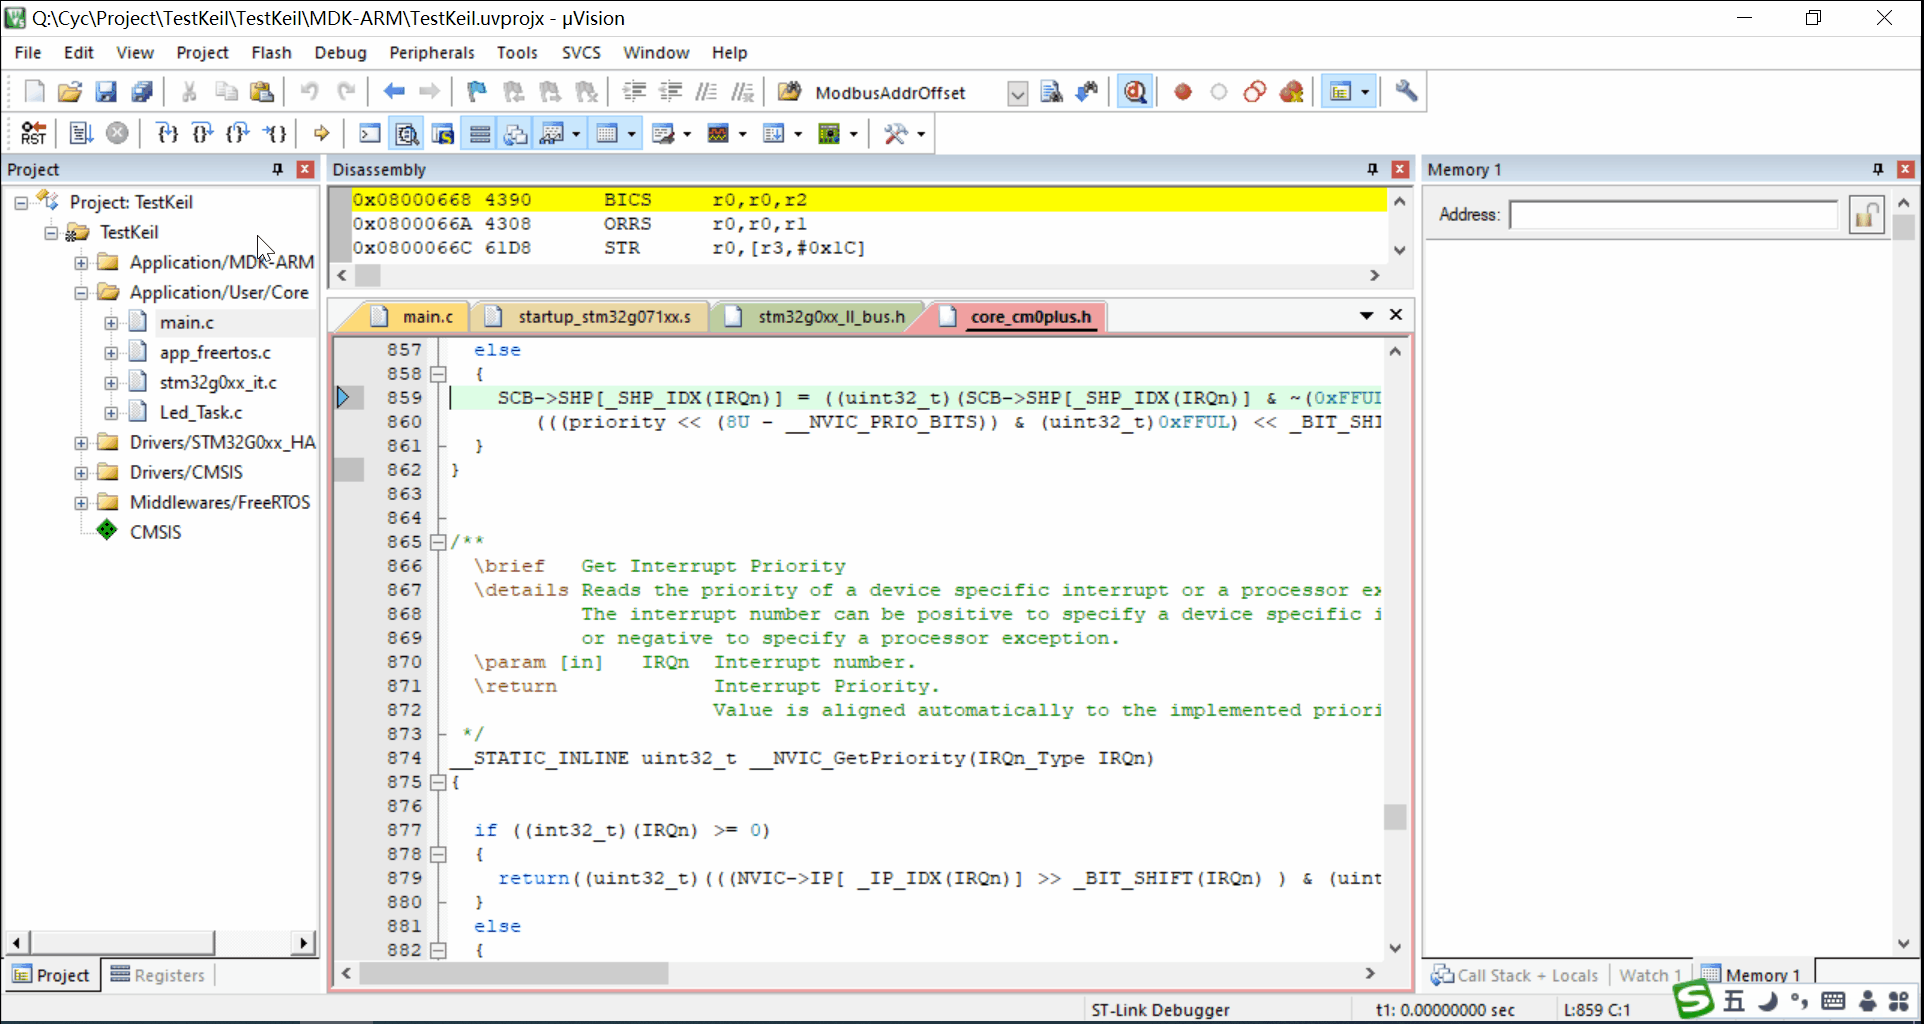Click the Memory 1 Address input field
This screenshot has width=1924, height=1024.
[x=1673, y=215]
